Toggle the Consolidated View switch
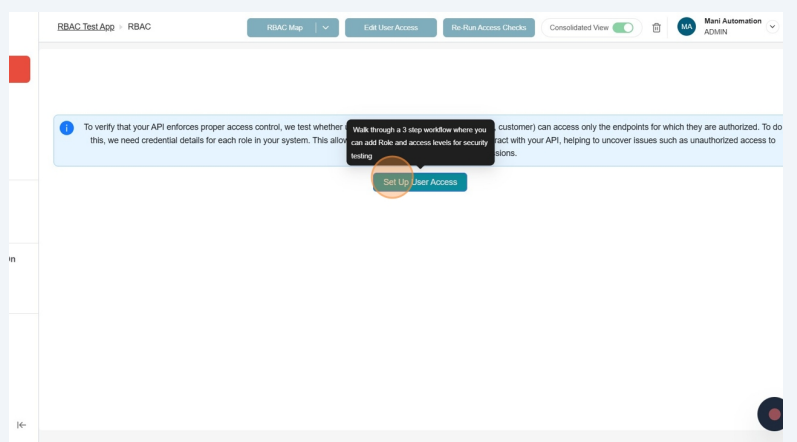Image resolution: width=797 pixels, height=442 pixels. tap(623, 27)
